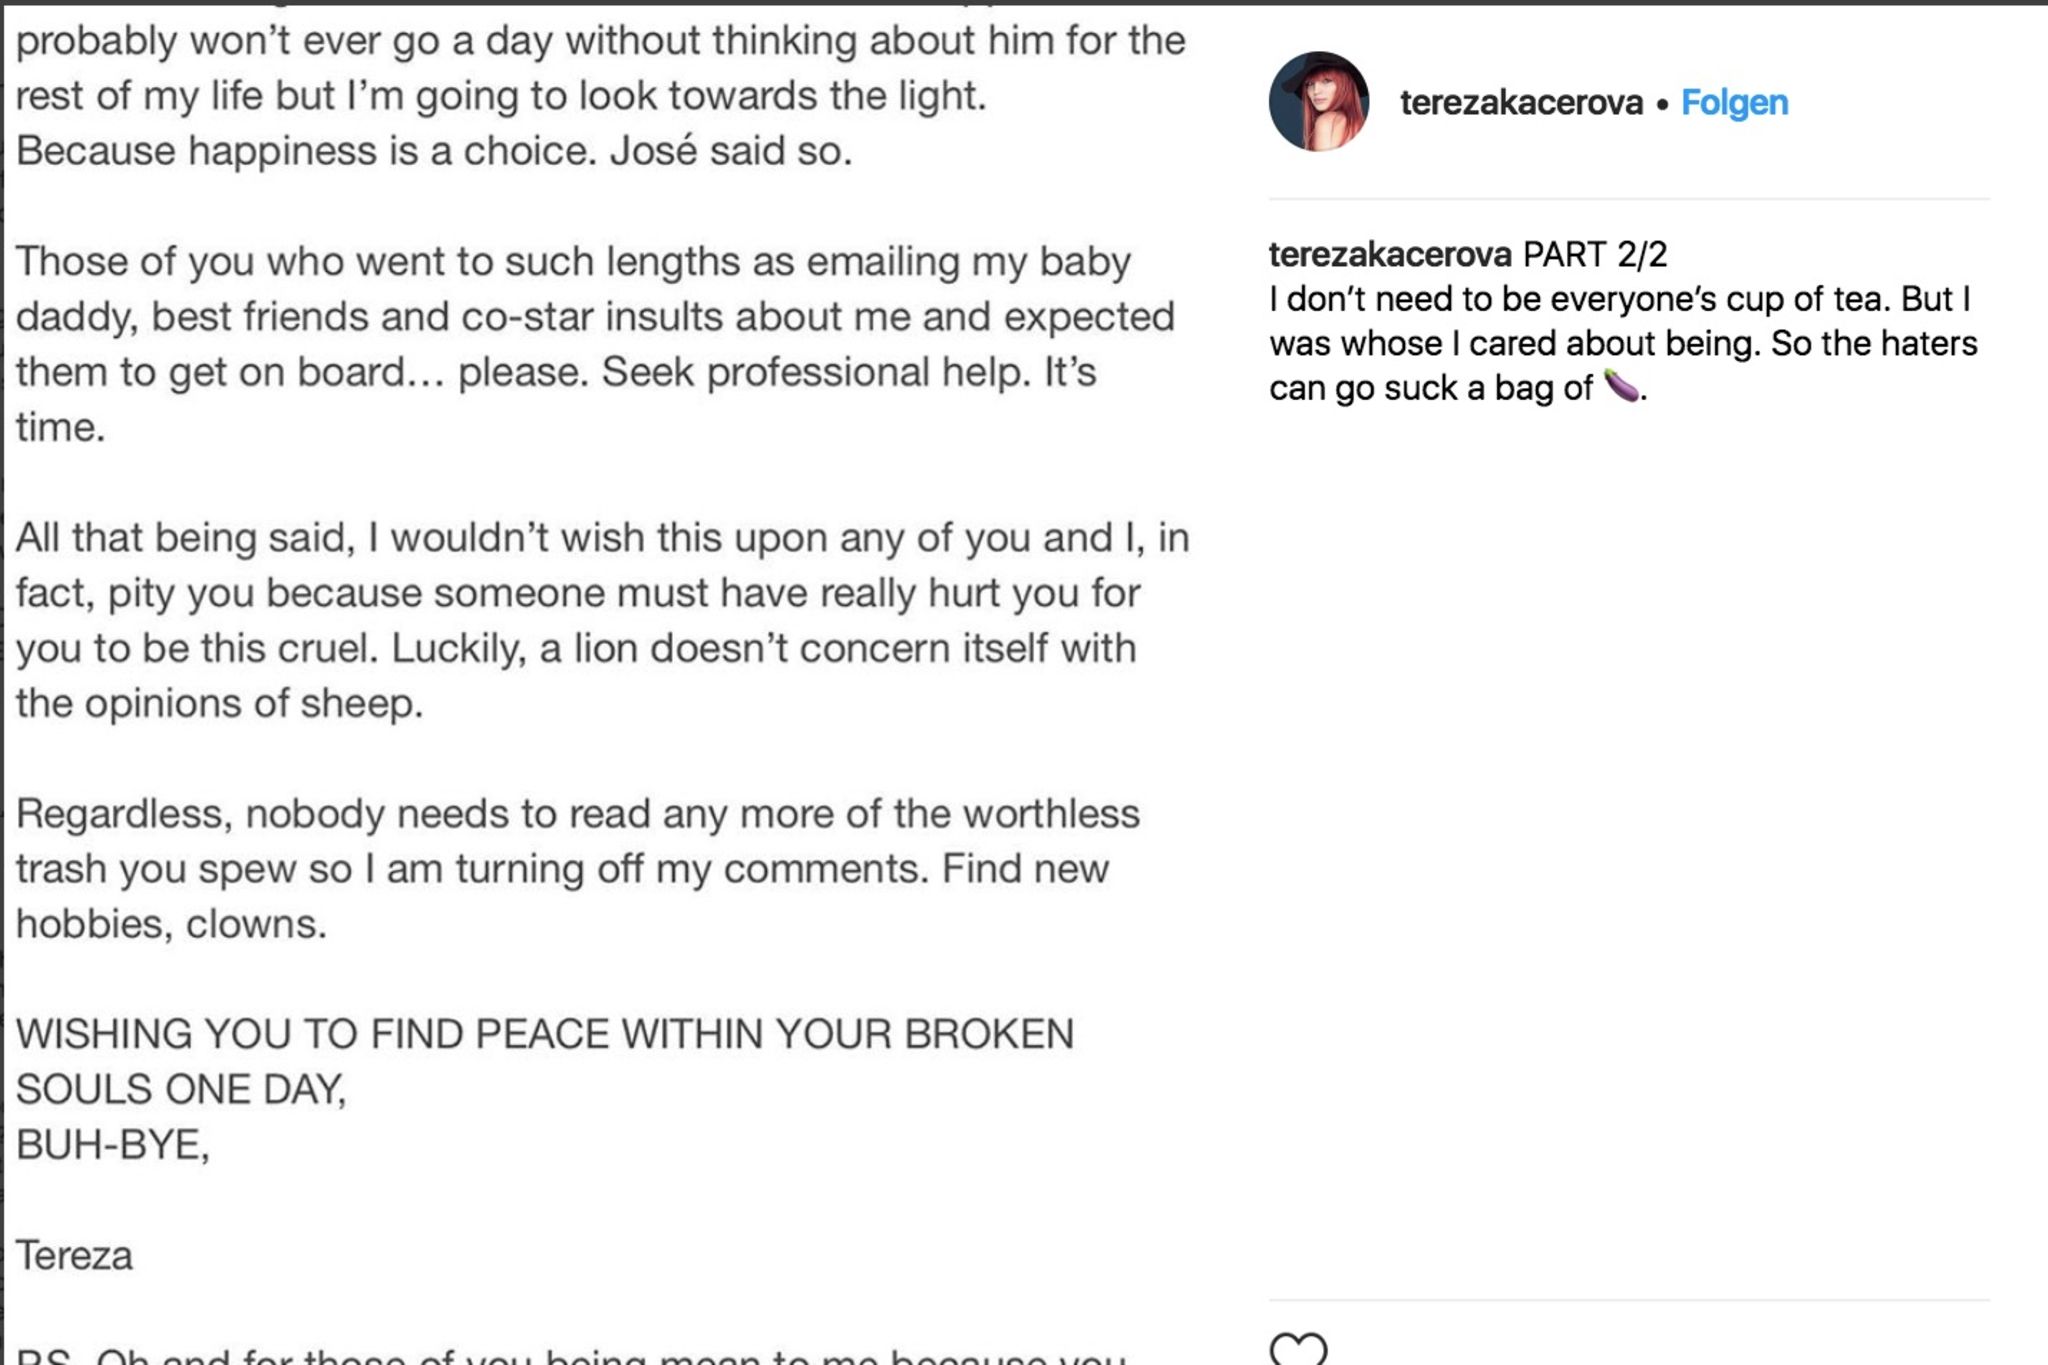Image resolution: width=2048 pixels, height=1365 pixels.
Task: Click the "hobbies, clowns." line
Action: (x=172, y=924)
